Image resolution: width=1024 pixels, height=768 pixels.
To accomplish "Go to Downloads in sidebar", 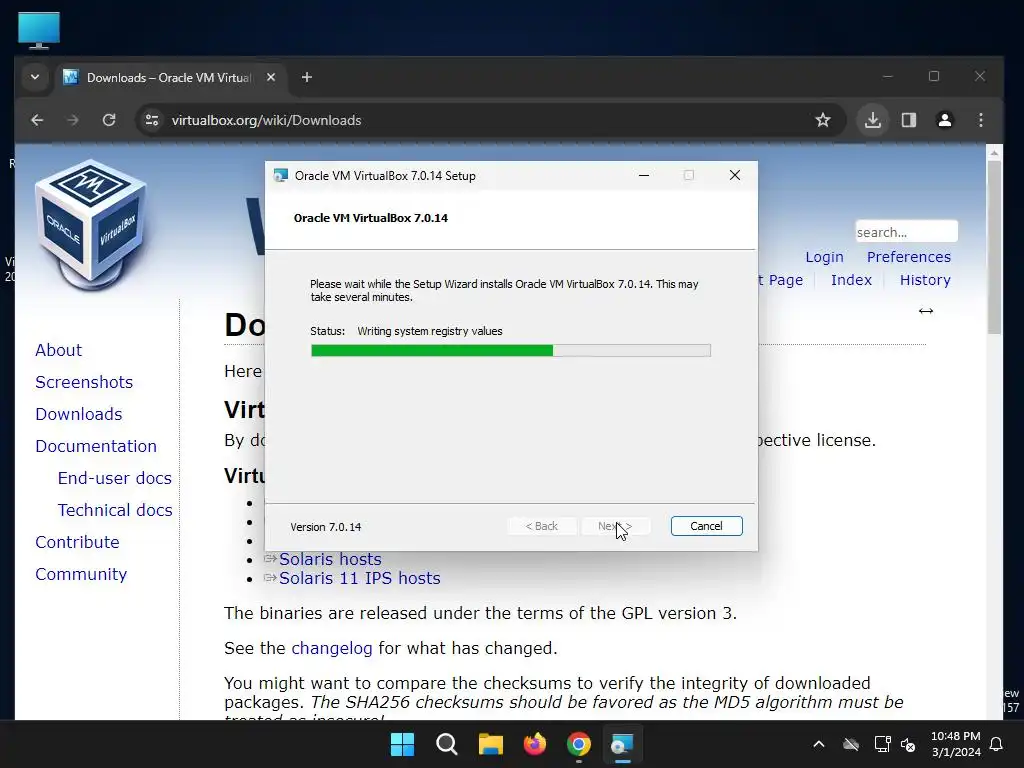I will pos(78,414).
